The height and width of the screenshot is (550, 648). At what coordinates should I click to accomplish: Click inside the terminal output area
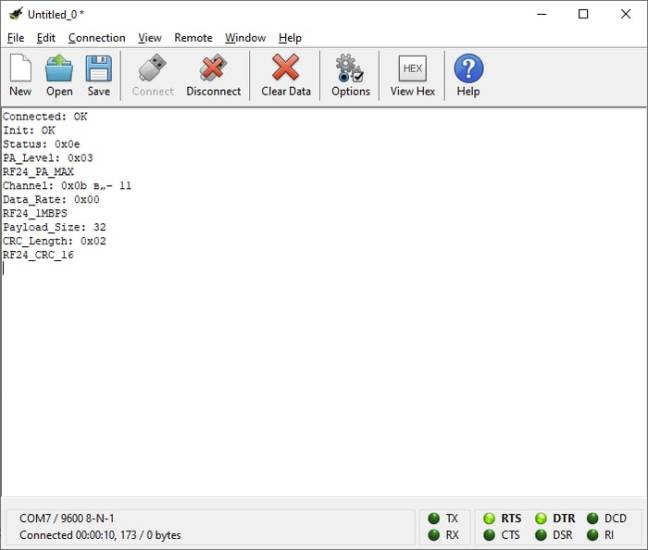tap(320, 380)
